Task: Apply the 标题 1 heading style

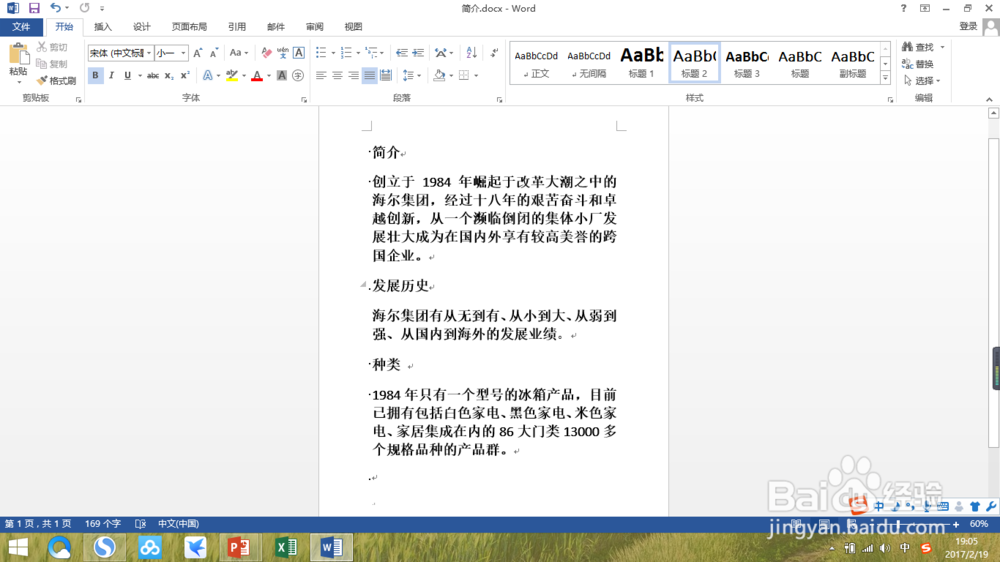Action: tap(642, 63)
